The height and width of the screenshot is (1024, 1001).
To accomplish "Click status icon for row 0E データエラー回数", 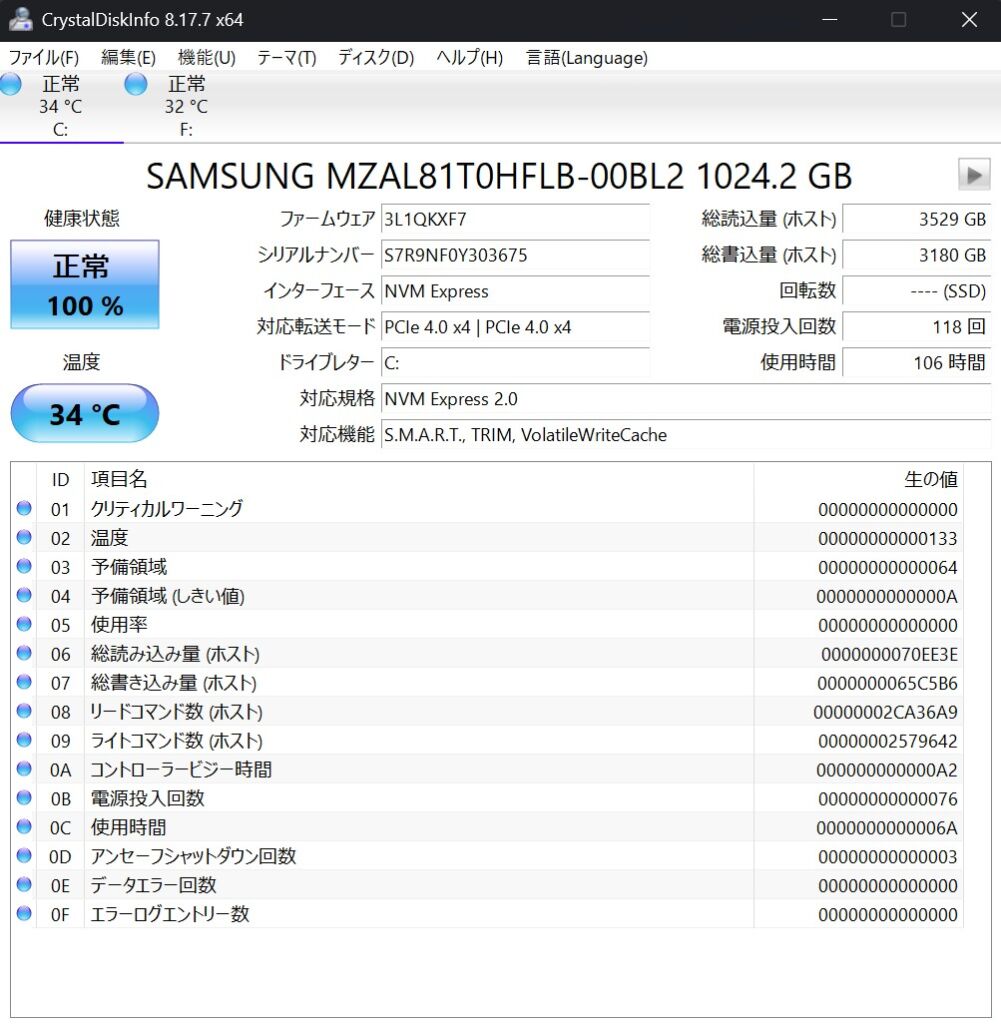I will 24,884.
